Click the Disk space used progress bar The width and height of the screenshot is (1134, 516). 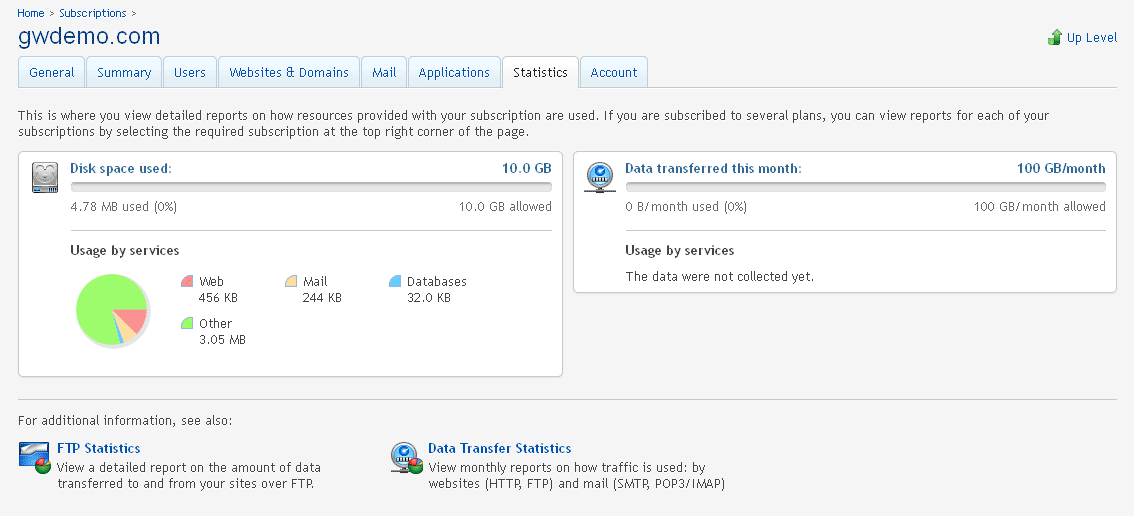pyautogui.click(x=310, y=187)
